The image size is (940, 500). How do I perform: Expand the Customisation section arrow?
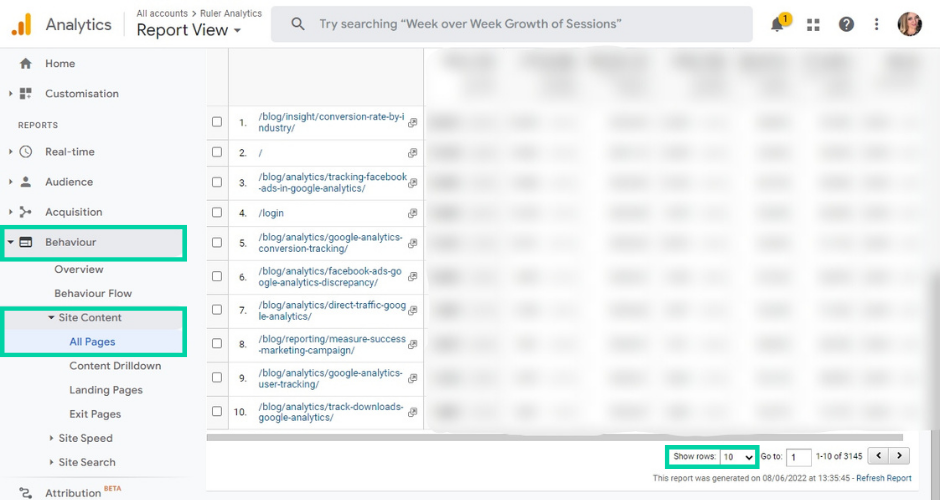click(10, 94)
